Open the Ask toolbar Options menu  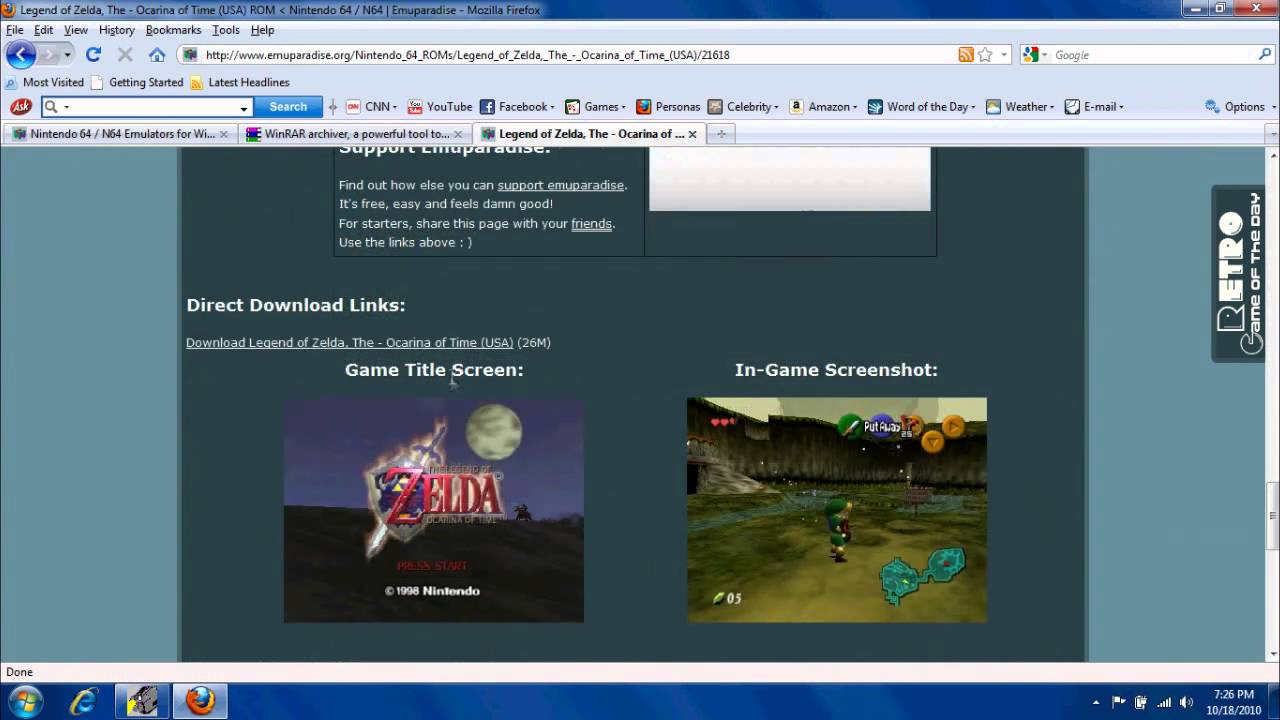(x=1240, y=107)
